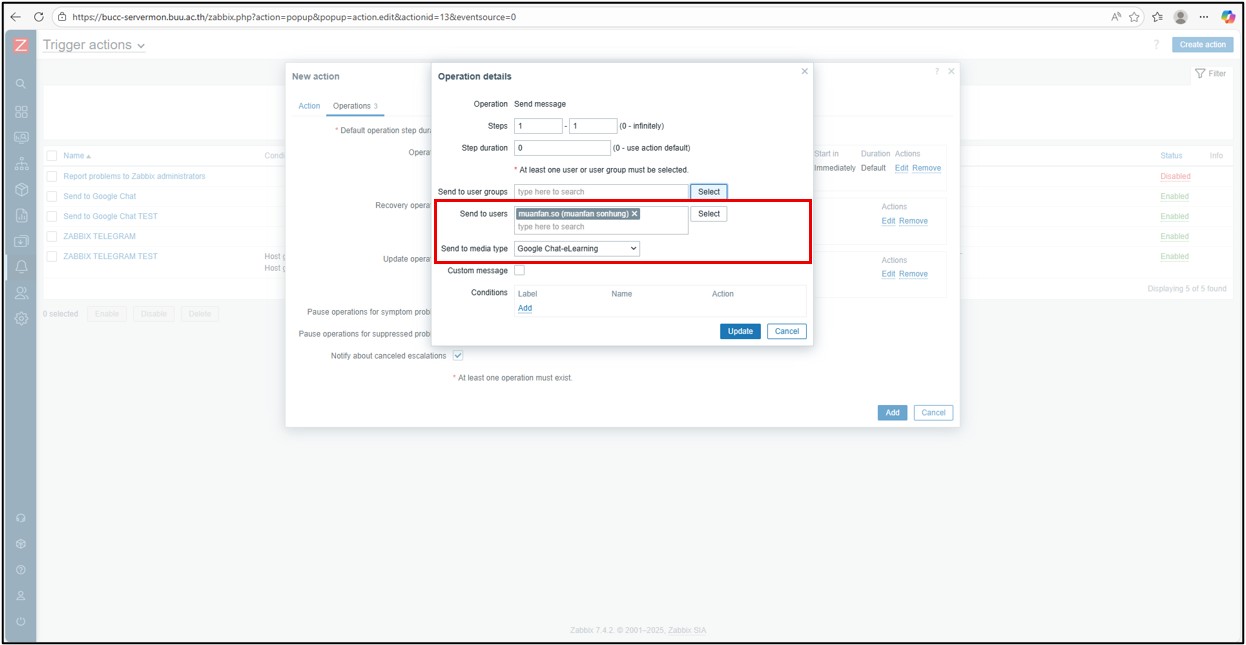Viewport: 1246px width, 645px height.
Task: Click Select next to Send to user groups
Action: point(708,191)
